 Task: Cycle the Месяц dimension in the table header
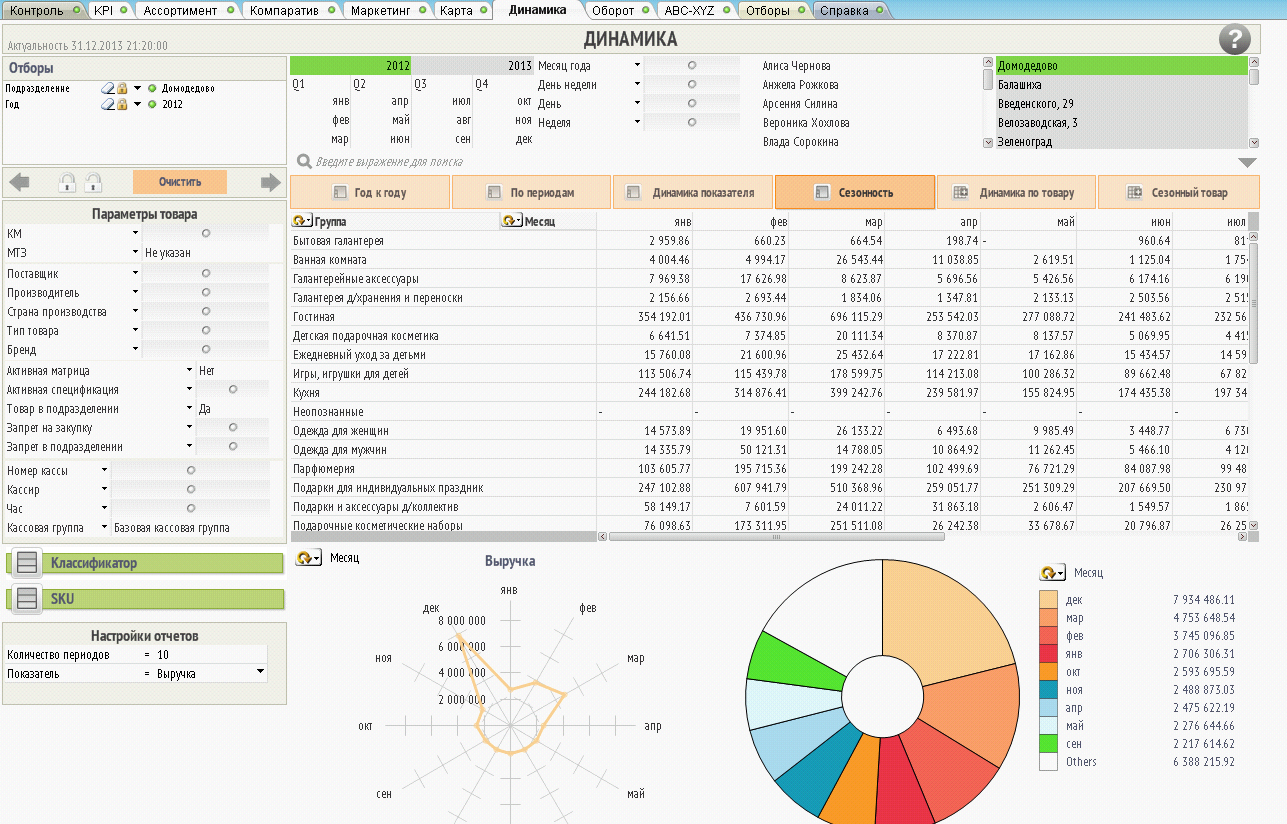pos(512,221)
